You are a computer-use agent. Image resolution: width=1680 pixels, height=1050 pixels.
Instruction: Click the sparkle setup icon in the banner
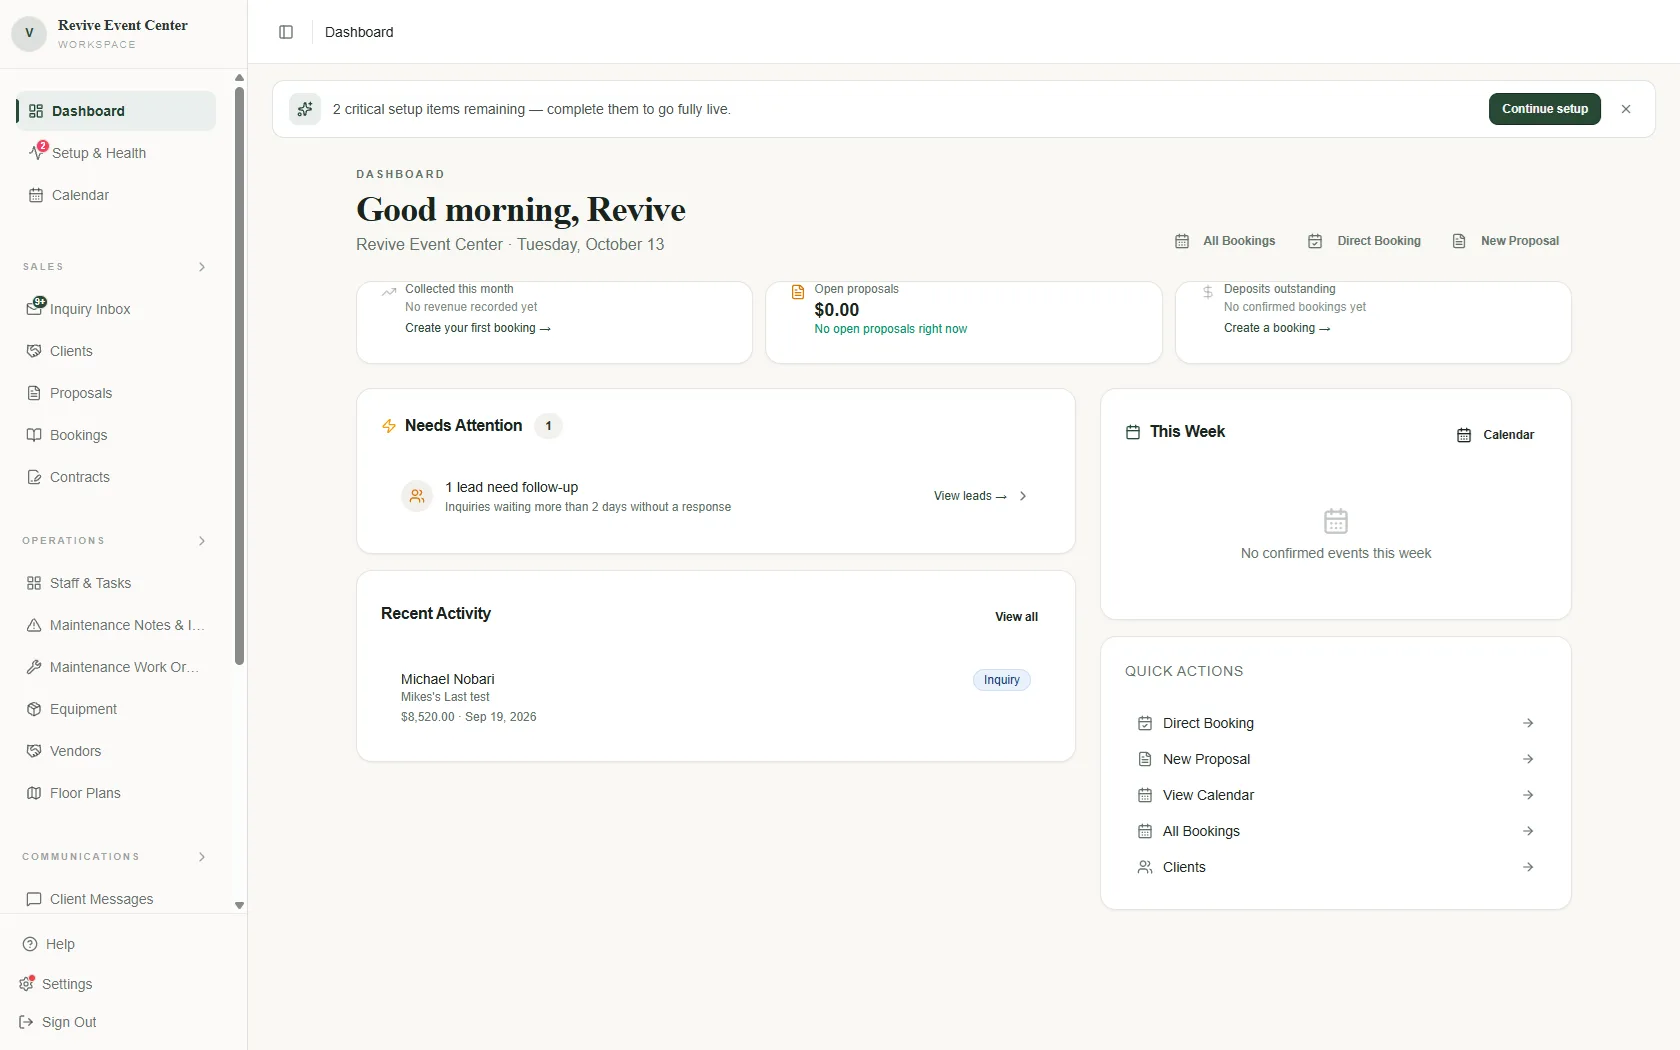(305, 109)
